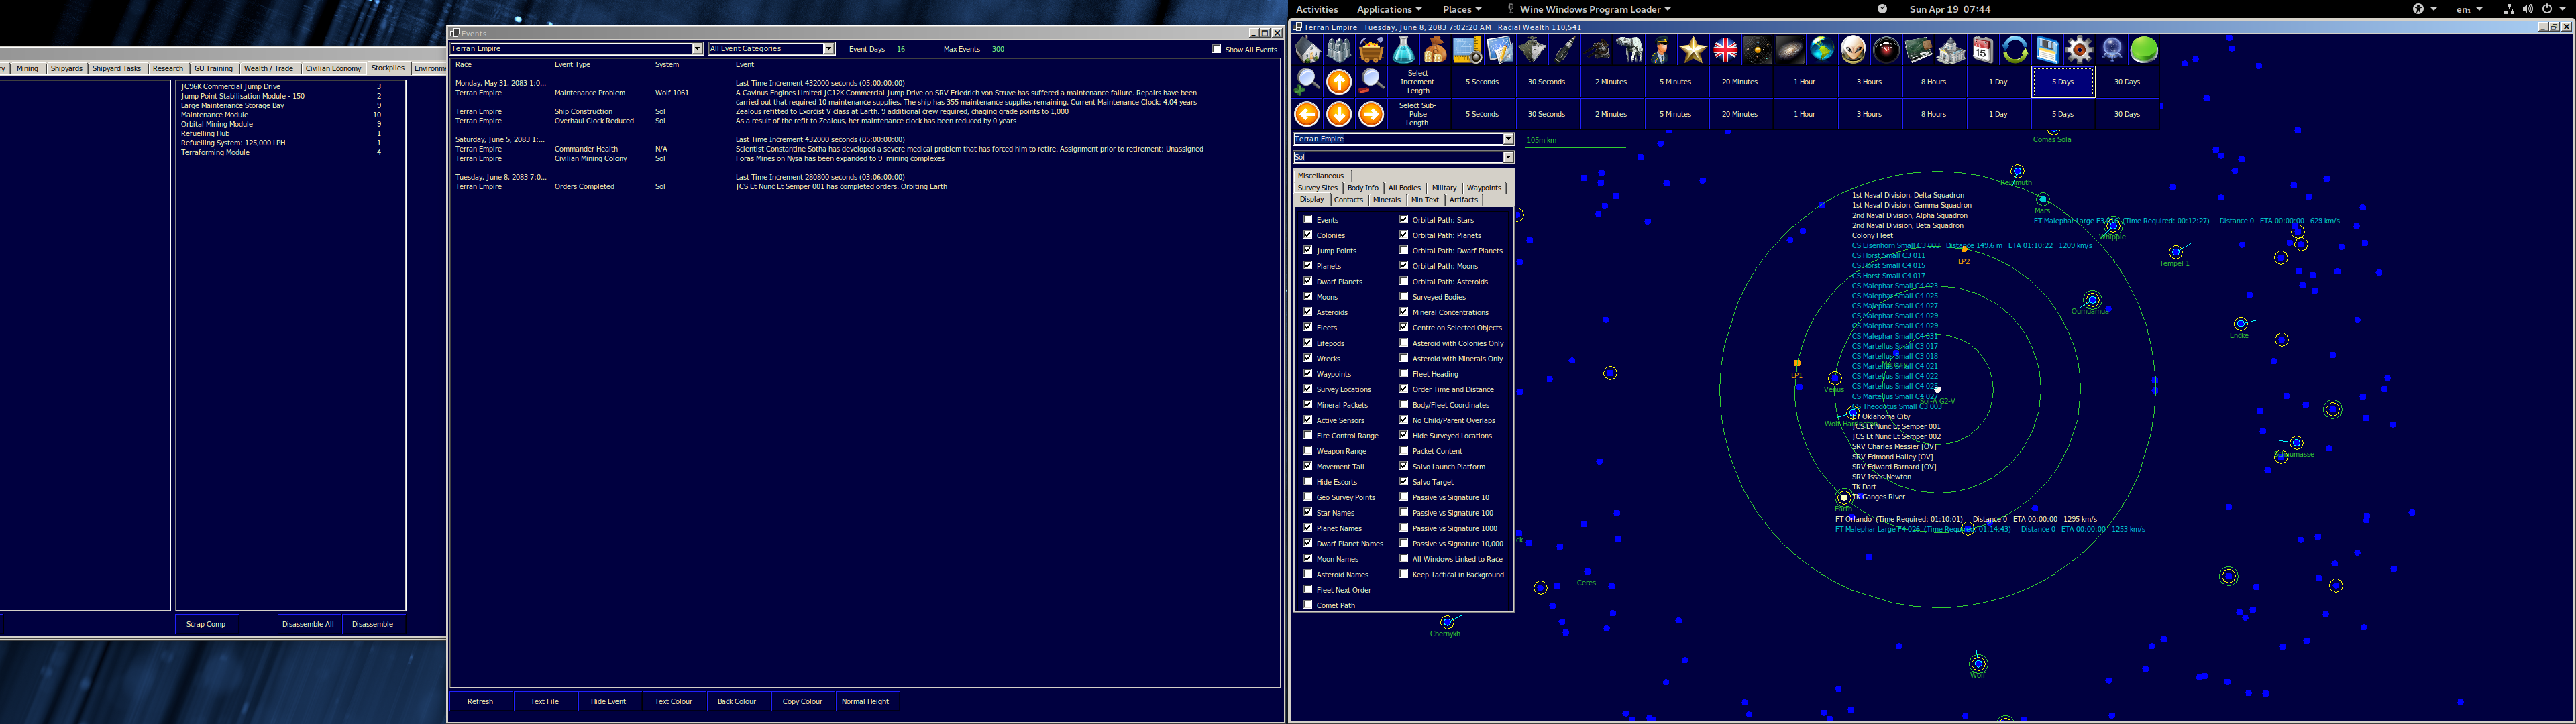Viewport: 2576px width, 724px height.
Task: Click the big green round button icon
Action: click(x=2144, y=50)
